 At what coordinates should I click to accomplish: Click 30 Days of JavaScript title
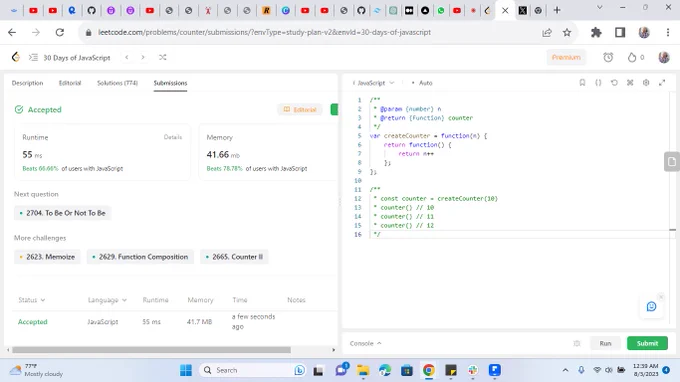click(x=77, y=58)
